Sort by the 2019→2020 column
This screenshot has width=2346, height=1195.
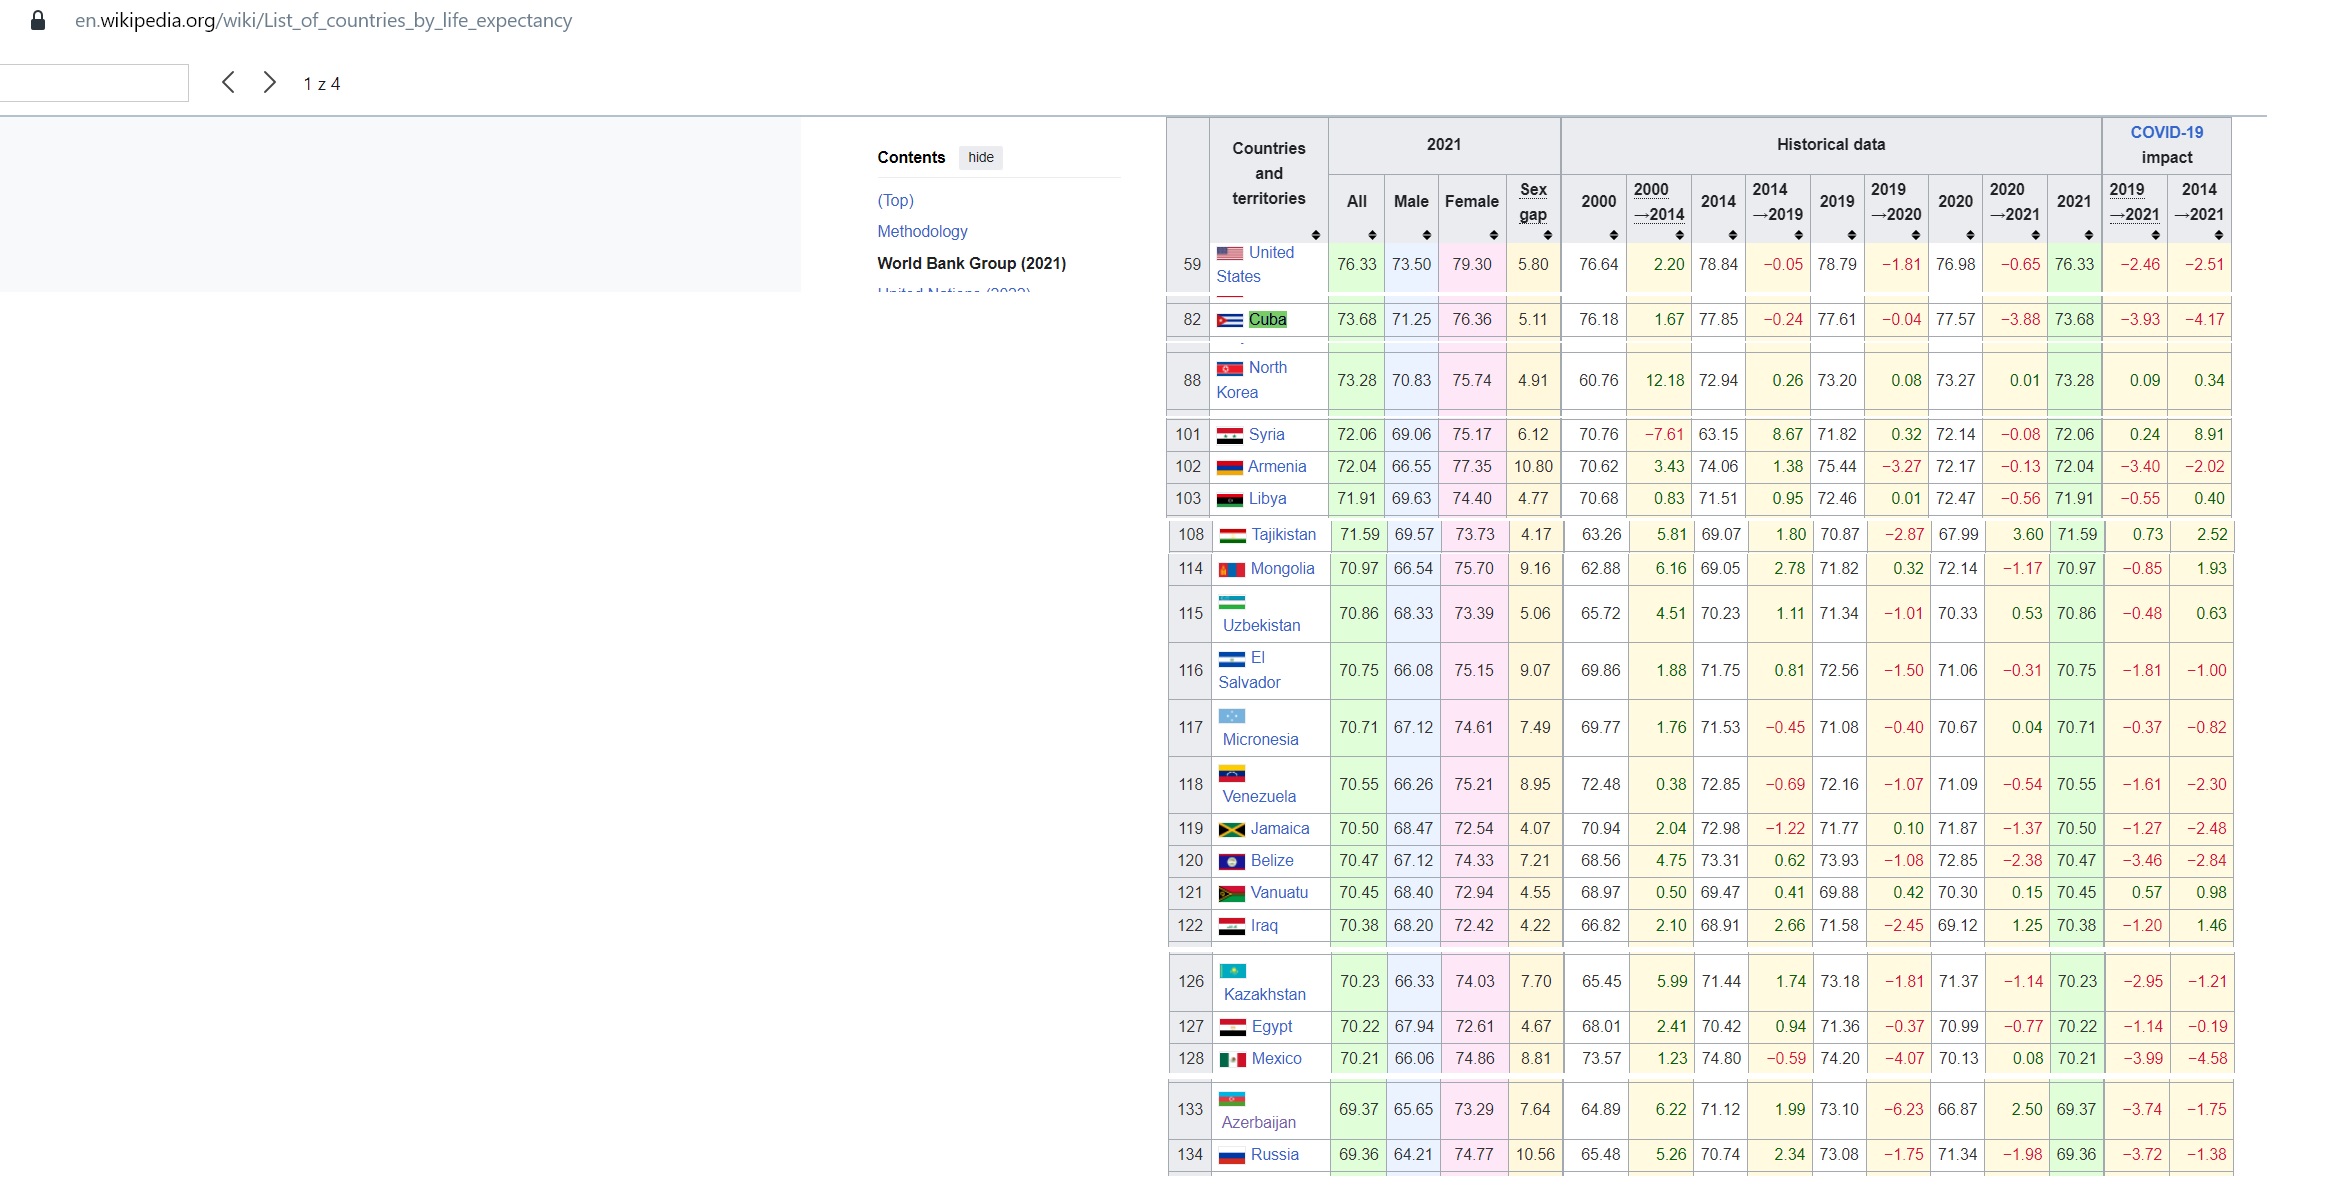(1916, 235)
